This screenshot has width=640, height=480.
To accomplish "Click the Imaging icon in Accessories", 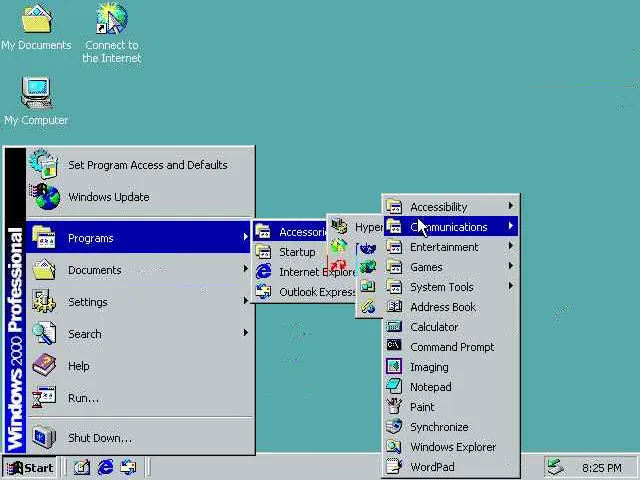I will point(394,366).
